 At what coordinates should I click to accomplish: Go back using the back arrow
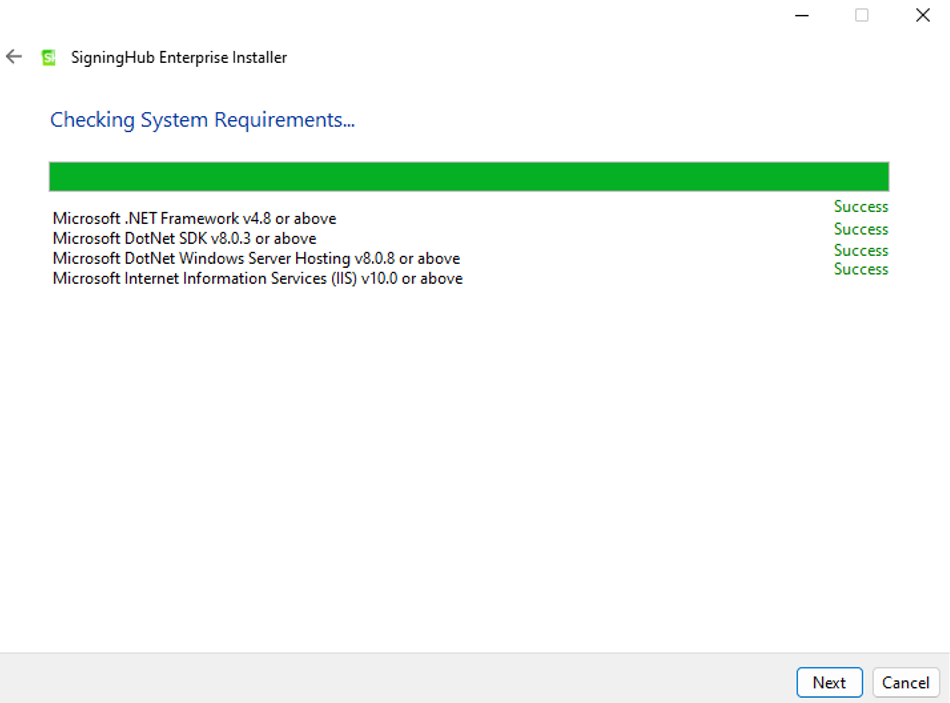coord(14,57)
